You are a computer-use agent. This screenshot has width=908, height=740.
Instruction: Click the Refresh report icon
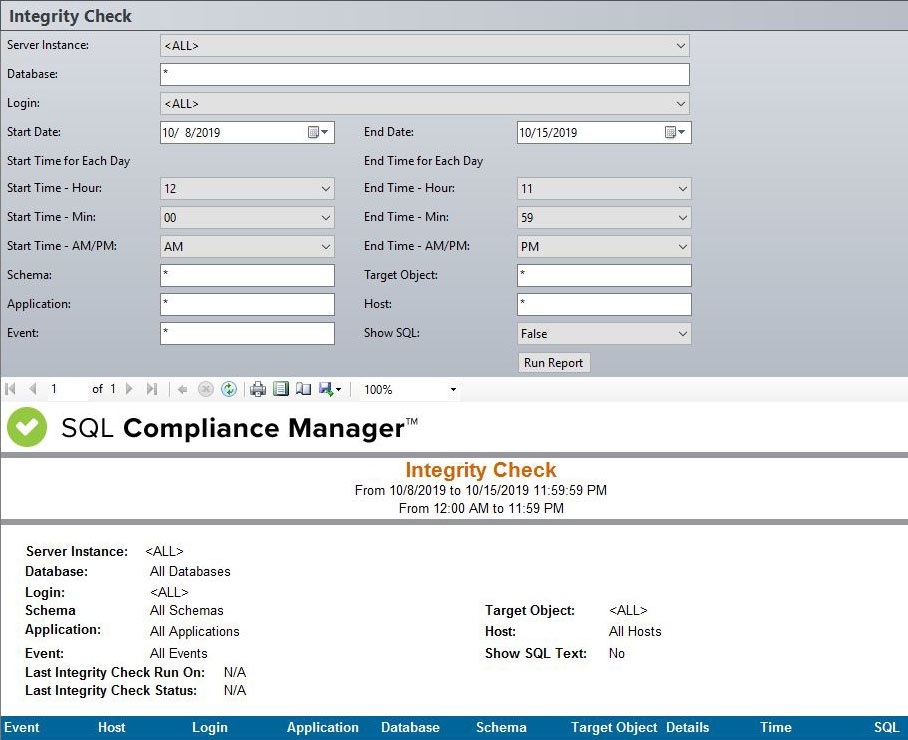[x=229, y=389]
